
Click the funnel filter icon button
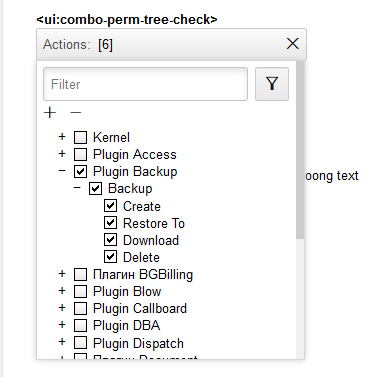click(272, 84)
